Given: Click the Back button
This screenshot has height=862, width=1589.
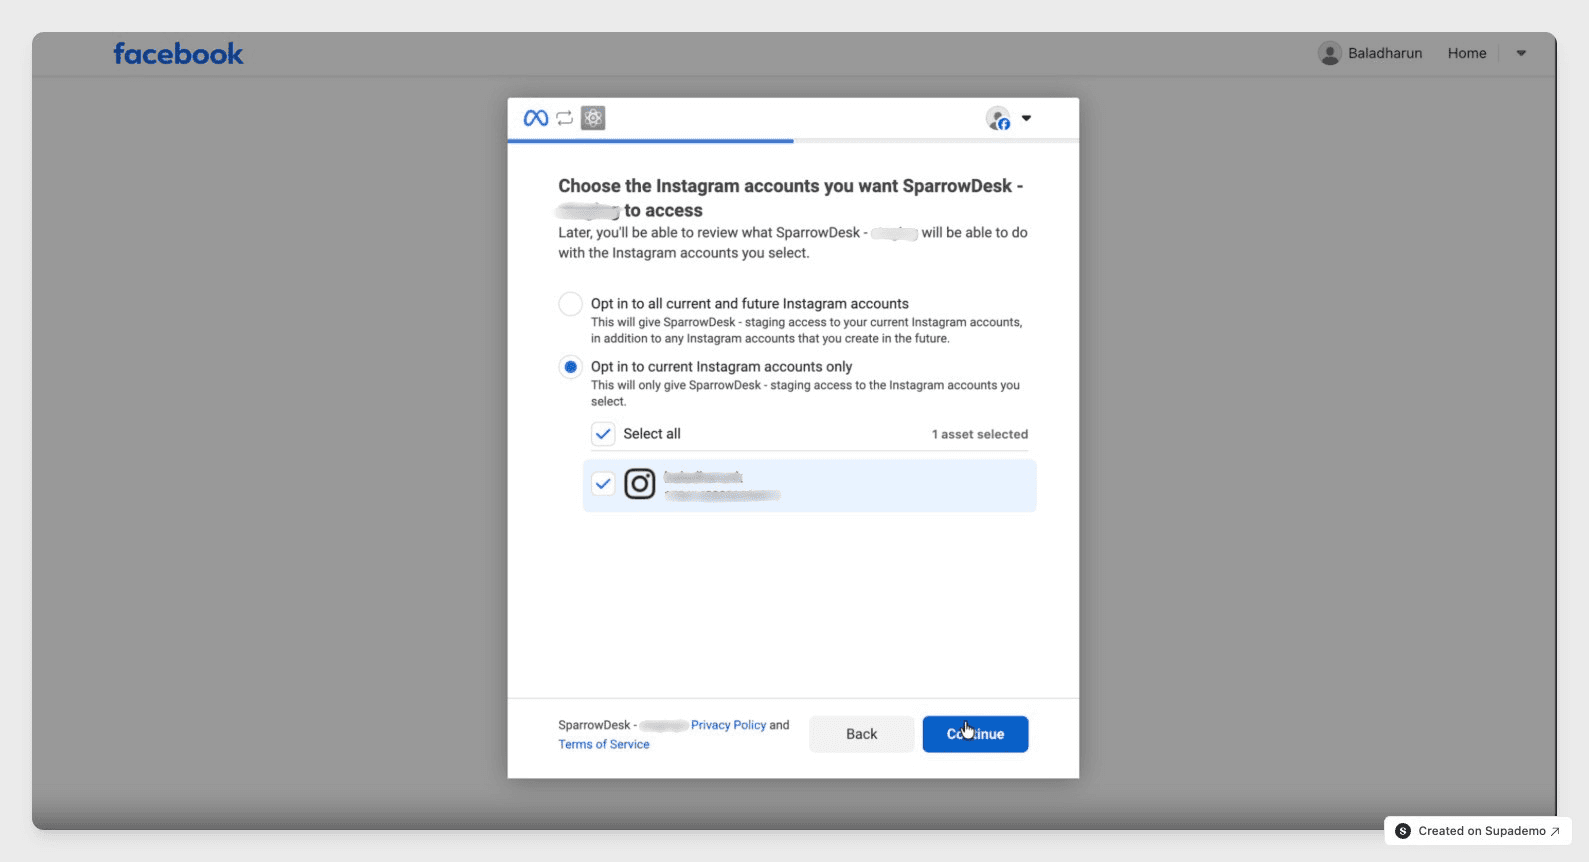Looking at the screenshot, I should click(x=861, y=734).
